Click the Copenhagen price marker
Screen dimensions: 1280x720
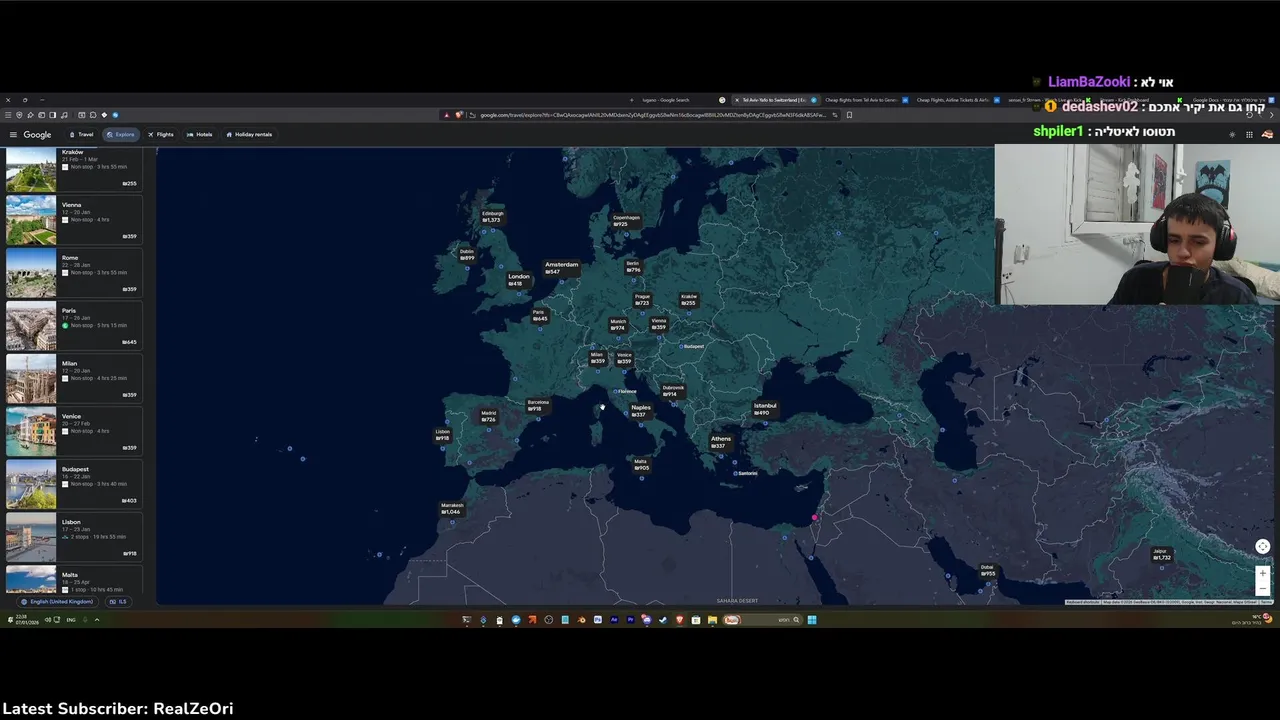click(626, 221)
